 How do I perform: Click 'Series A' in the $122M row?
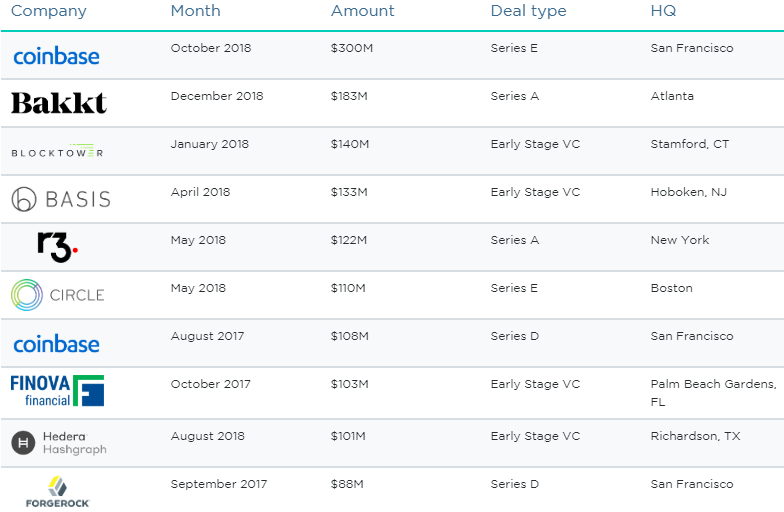point(514,240)
